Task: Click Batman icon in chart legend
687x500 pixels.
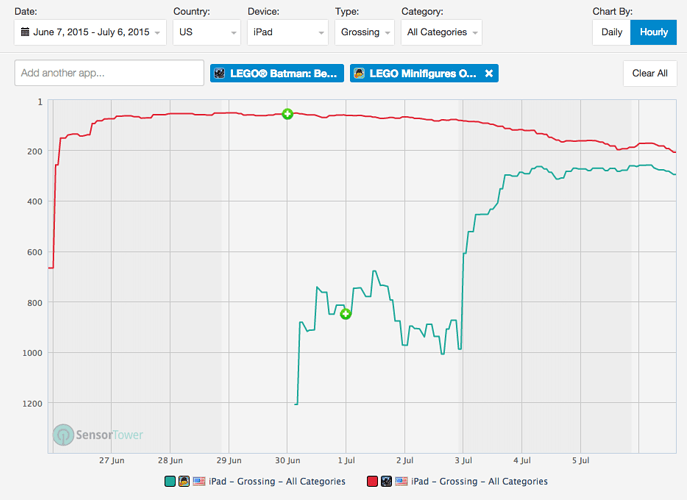Action: [386, 481]
